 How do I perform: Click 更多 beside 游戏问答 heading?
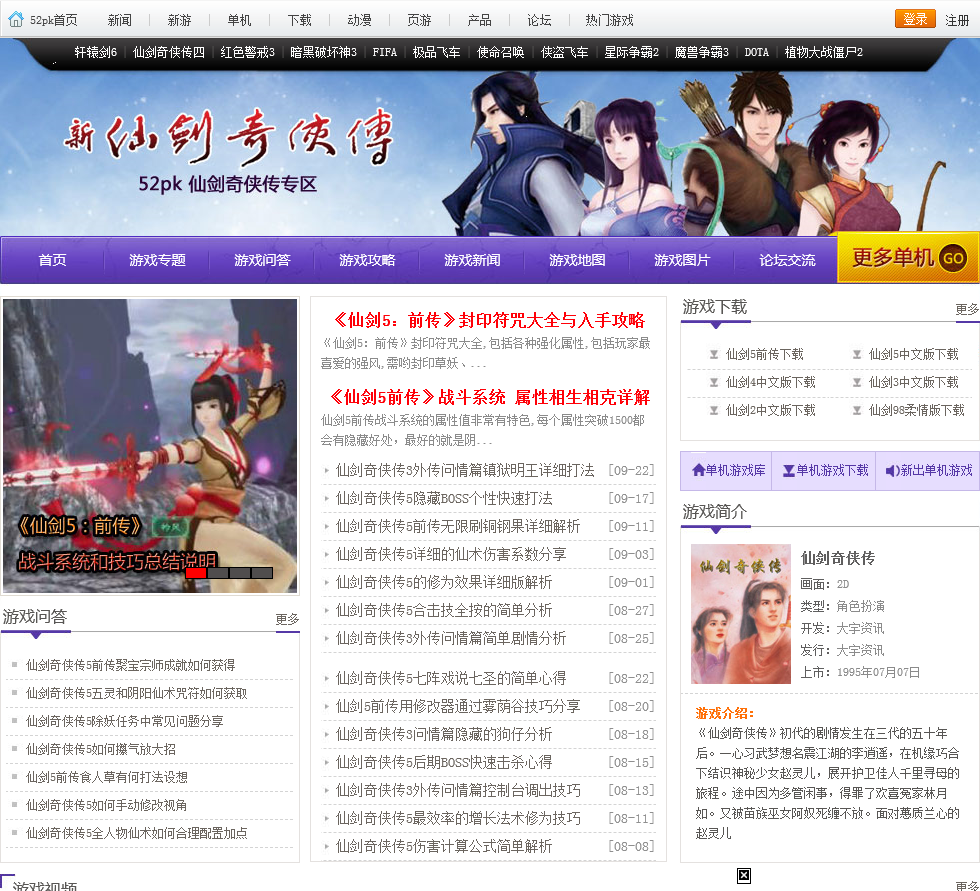pos(288,619)
